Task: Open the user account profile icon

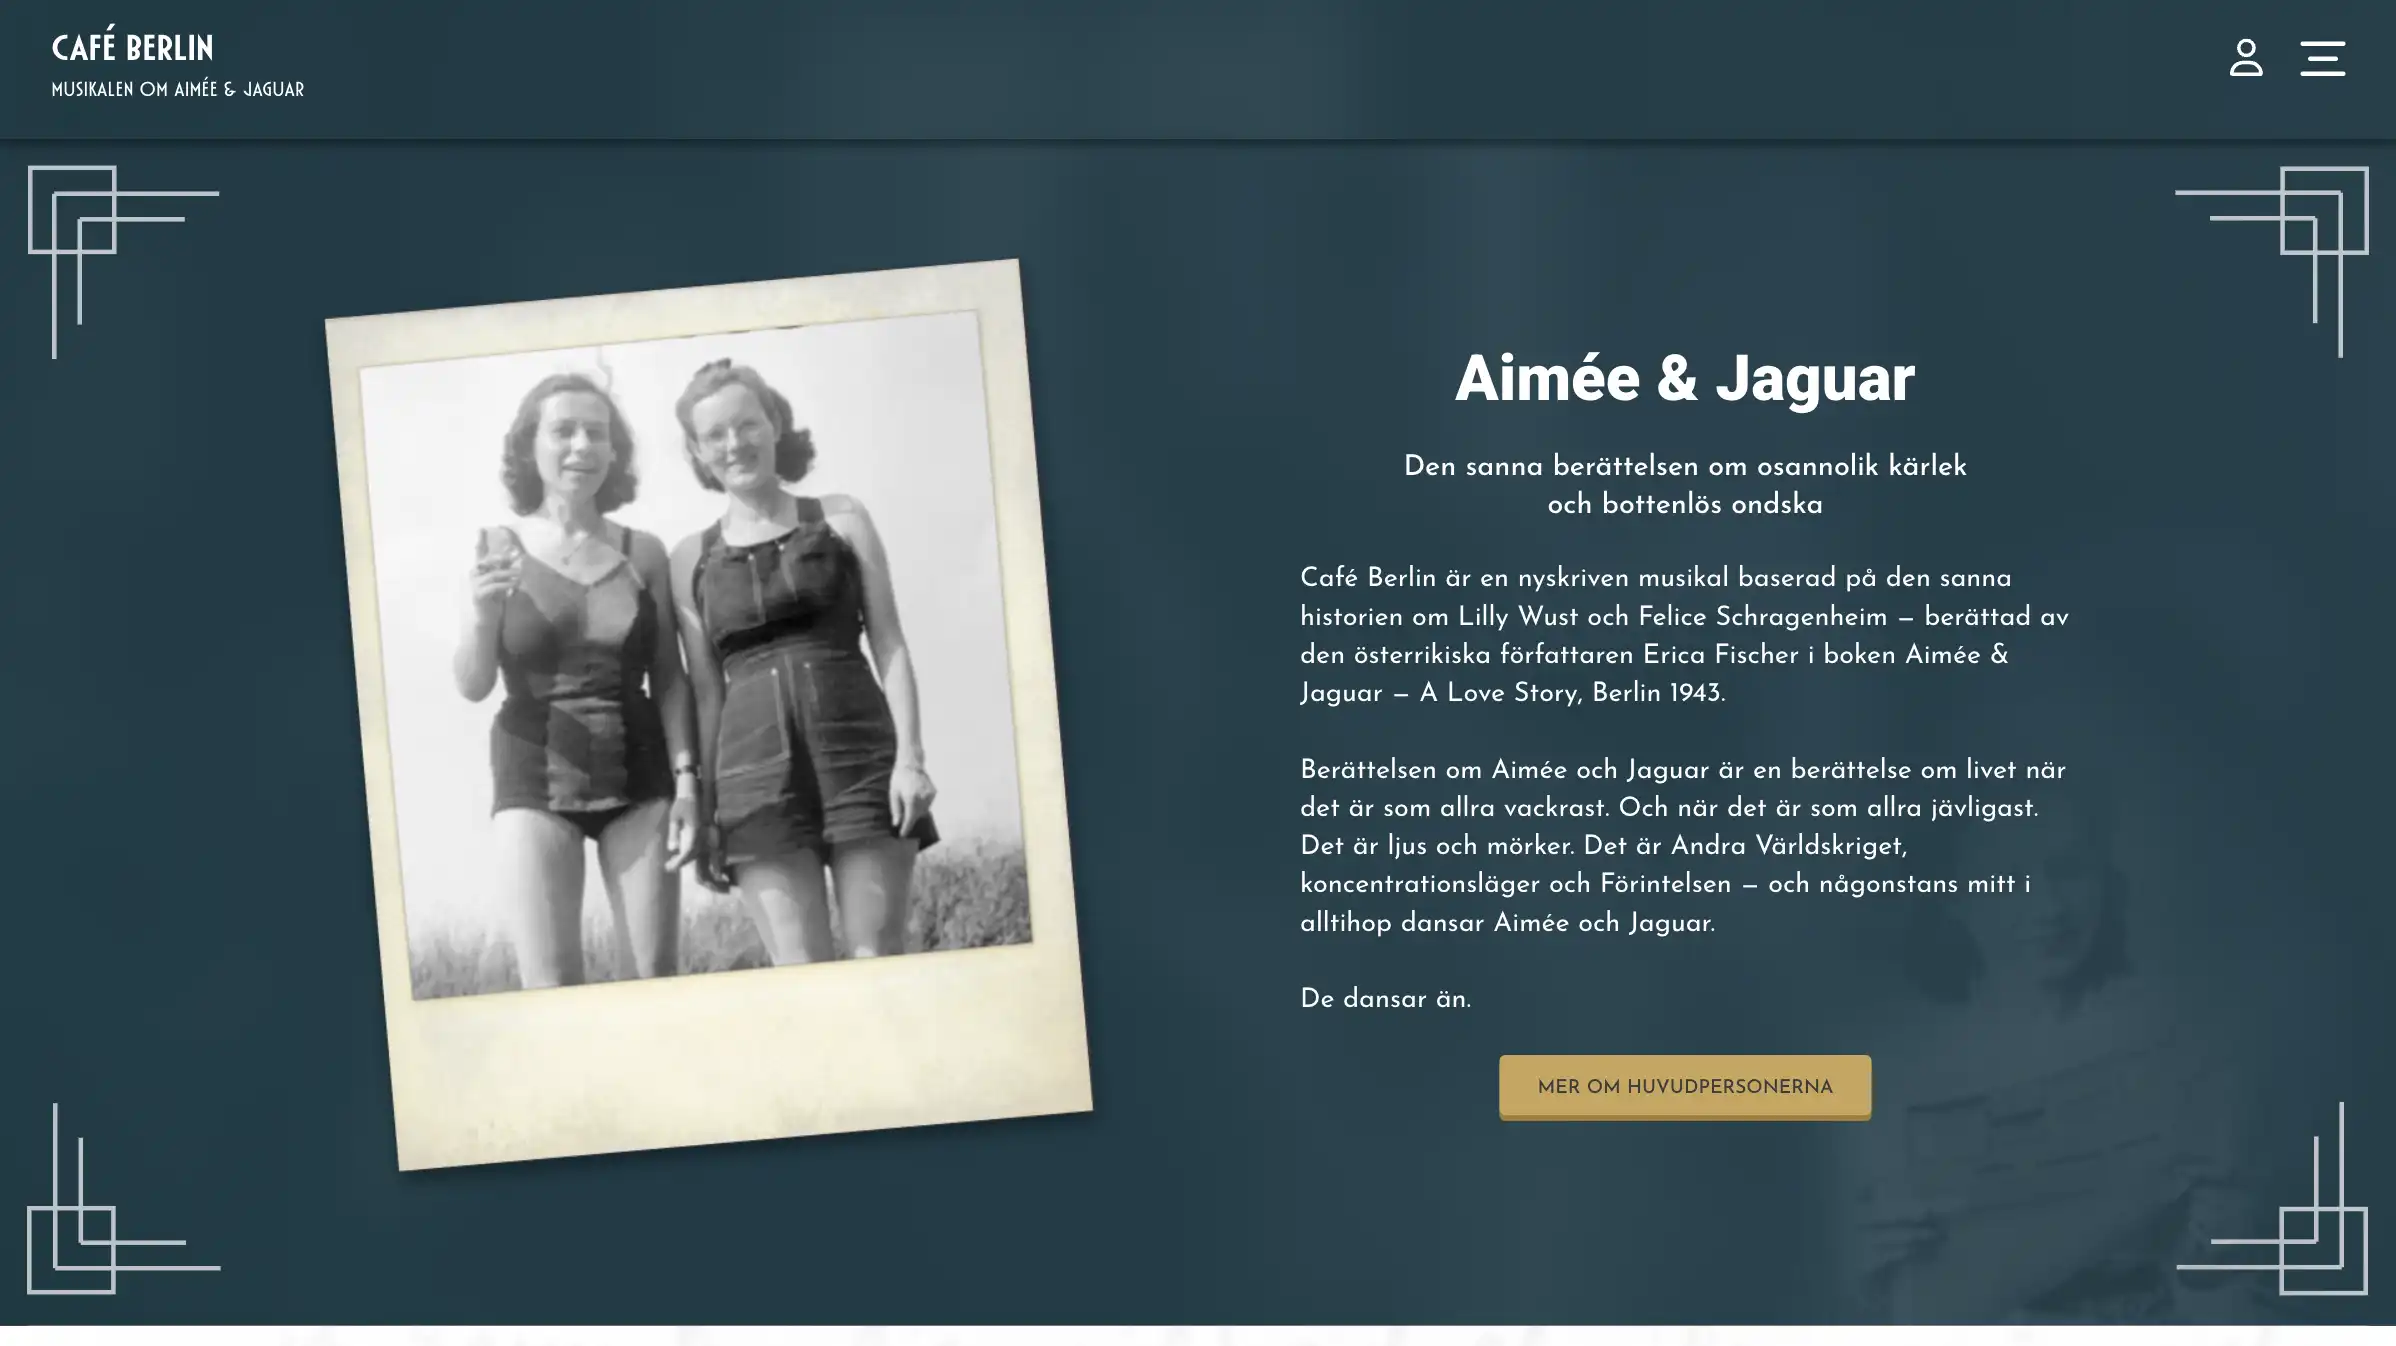Action: pos(2245,58)
